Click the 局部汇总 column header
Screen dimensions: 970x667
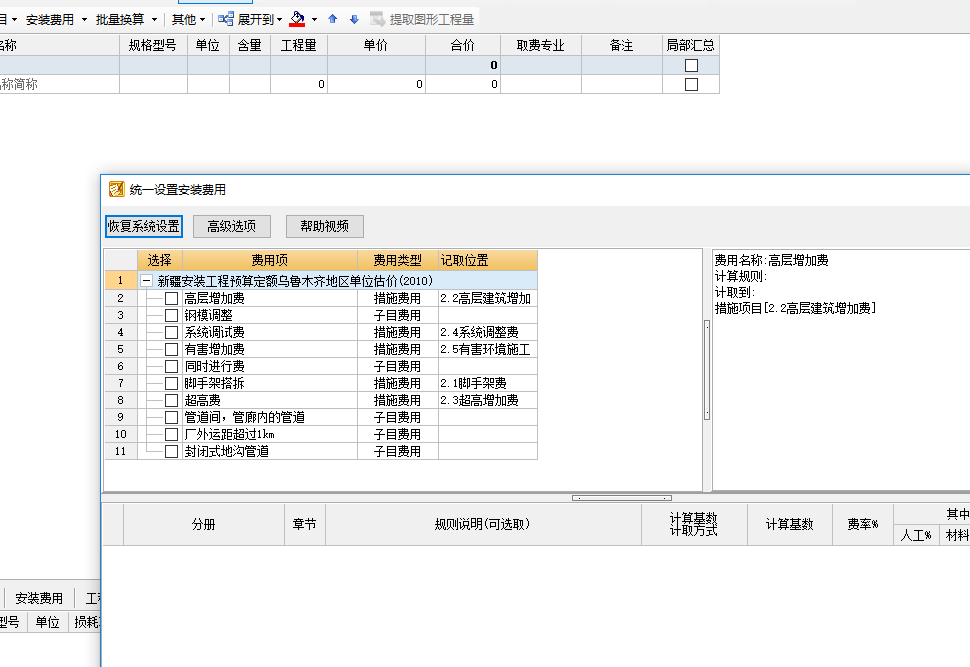(x=690, y=45)
